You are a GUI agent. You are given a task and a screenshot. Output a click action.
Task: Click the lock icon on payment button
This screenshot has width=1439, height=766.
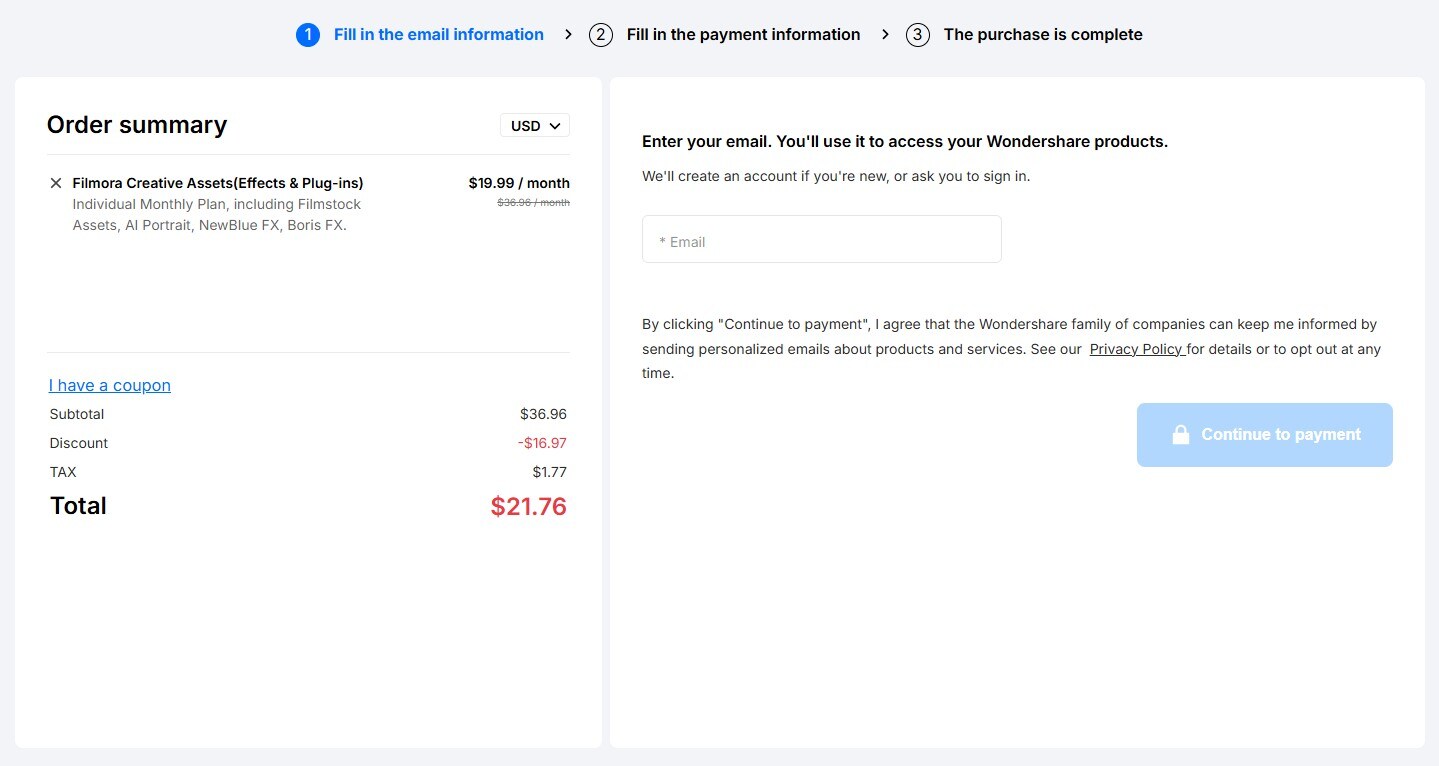click(1180, 435)
